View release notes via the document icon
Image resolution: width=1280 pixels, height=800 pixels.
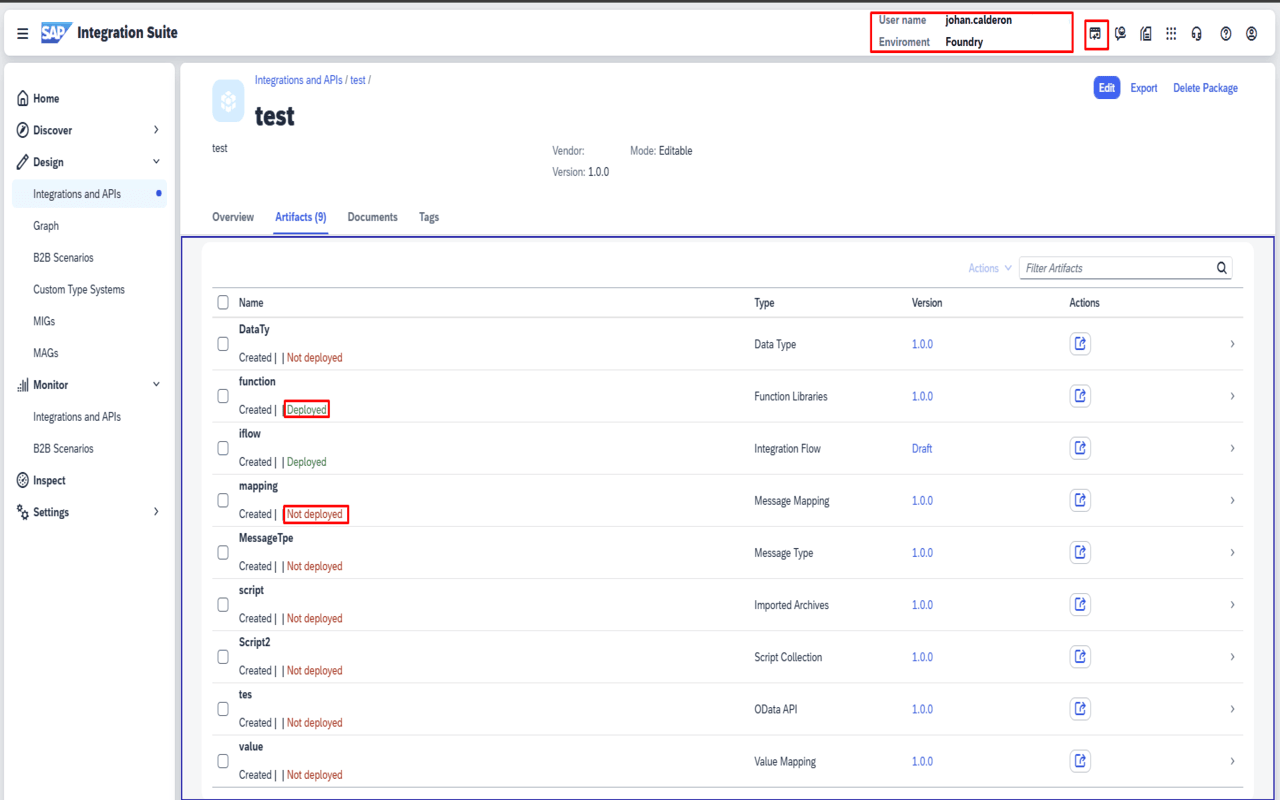(x=1146, y=33)
